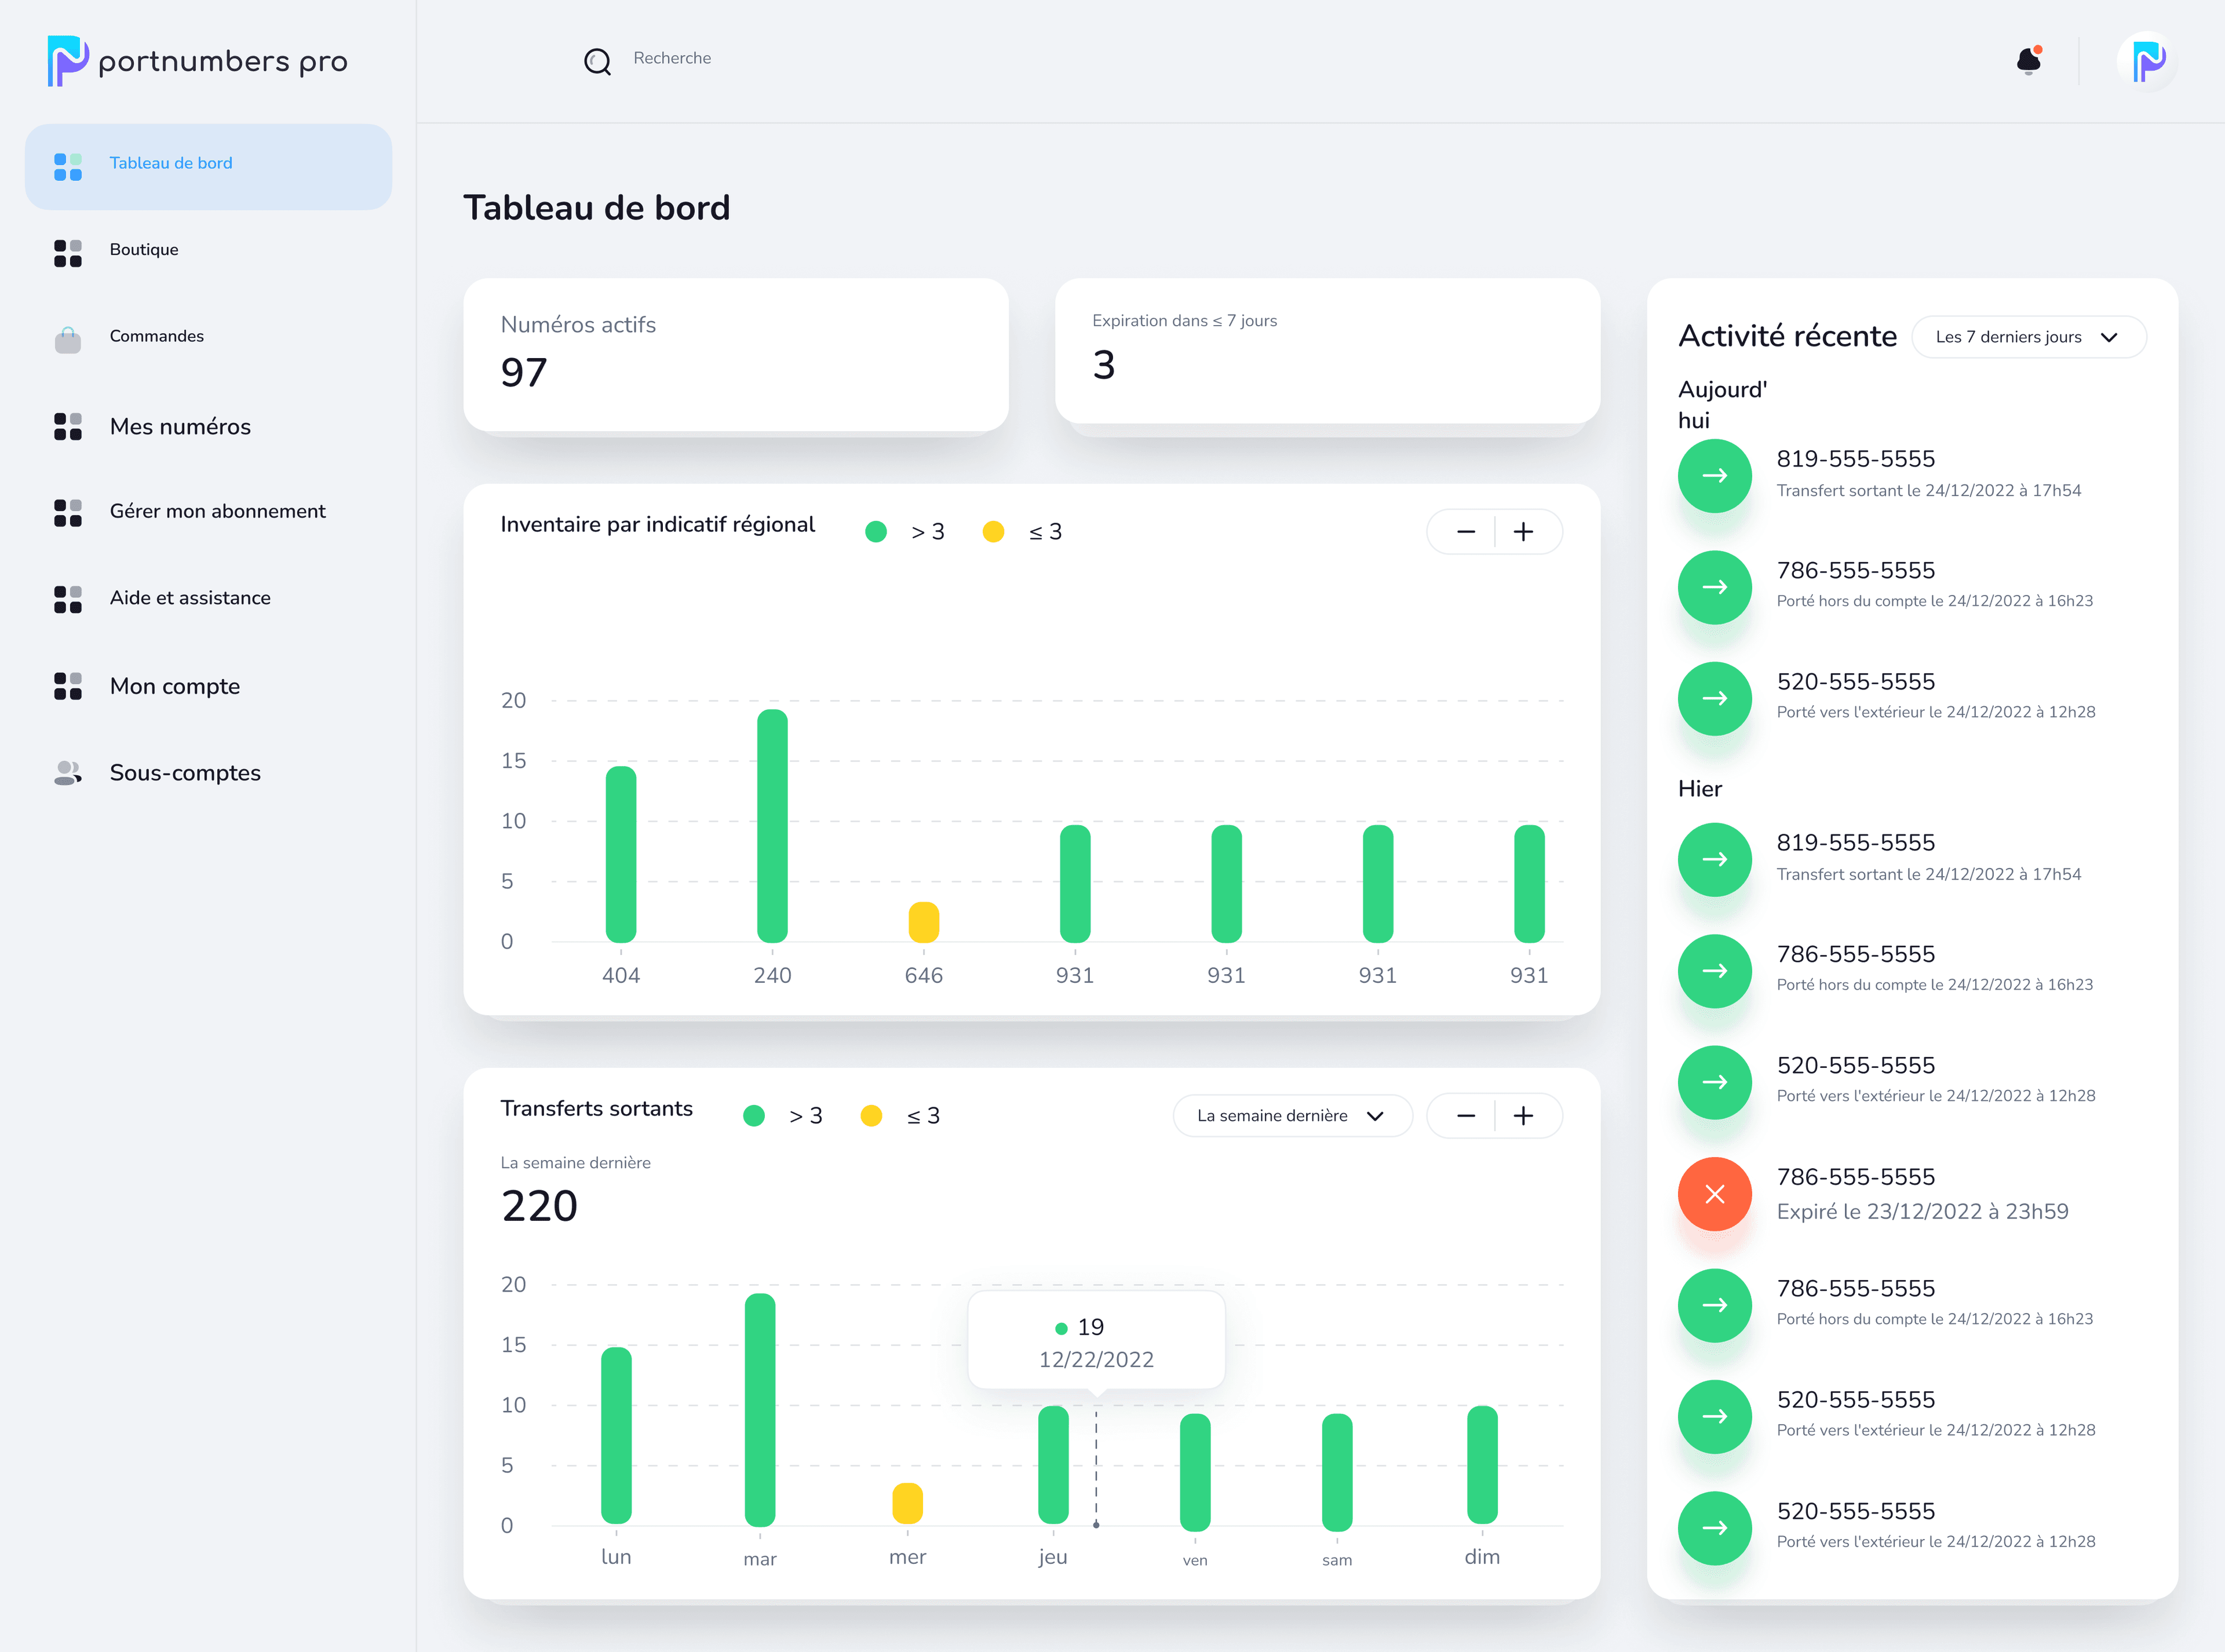Click the yellow mer bar
Viewport: 2225px width, 1652px height.
coord(907,1503)
